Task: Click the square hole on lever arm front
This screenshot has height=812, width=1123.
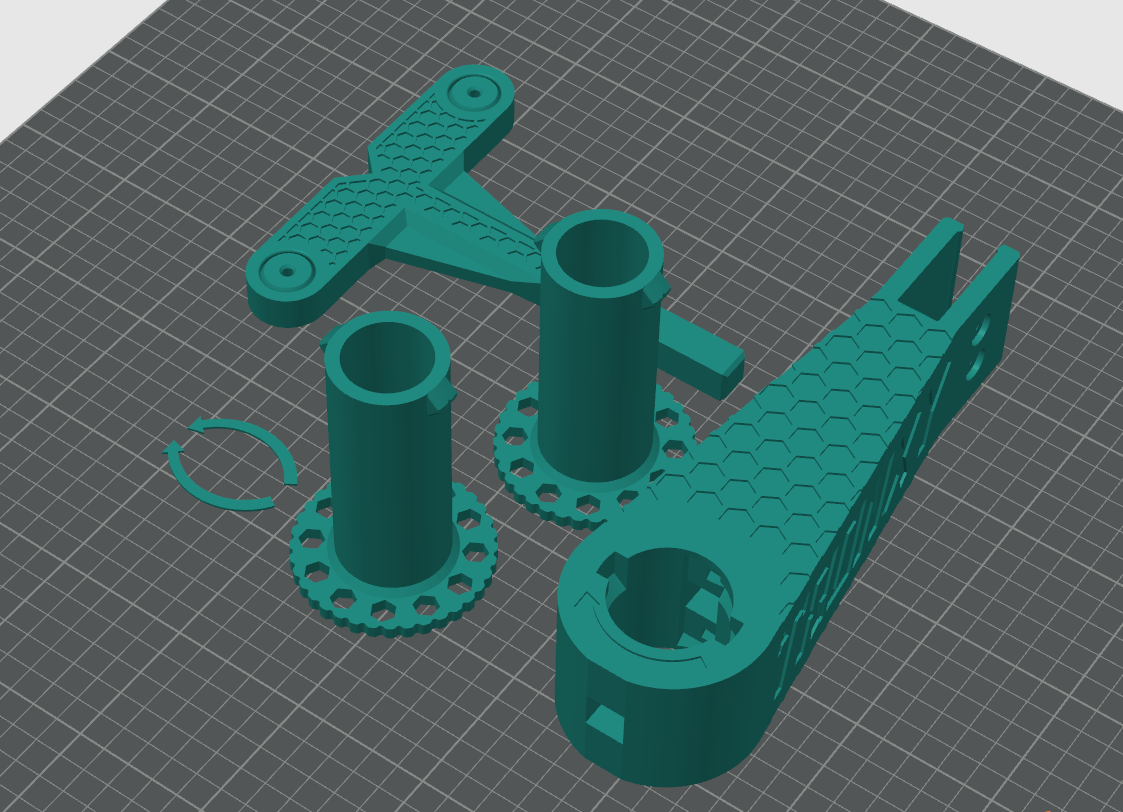Action: coord(603,720)
